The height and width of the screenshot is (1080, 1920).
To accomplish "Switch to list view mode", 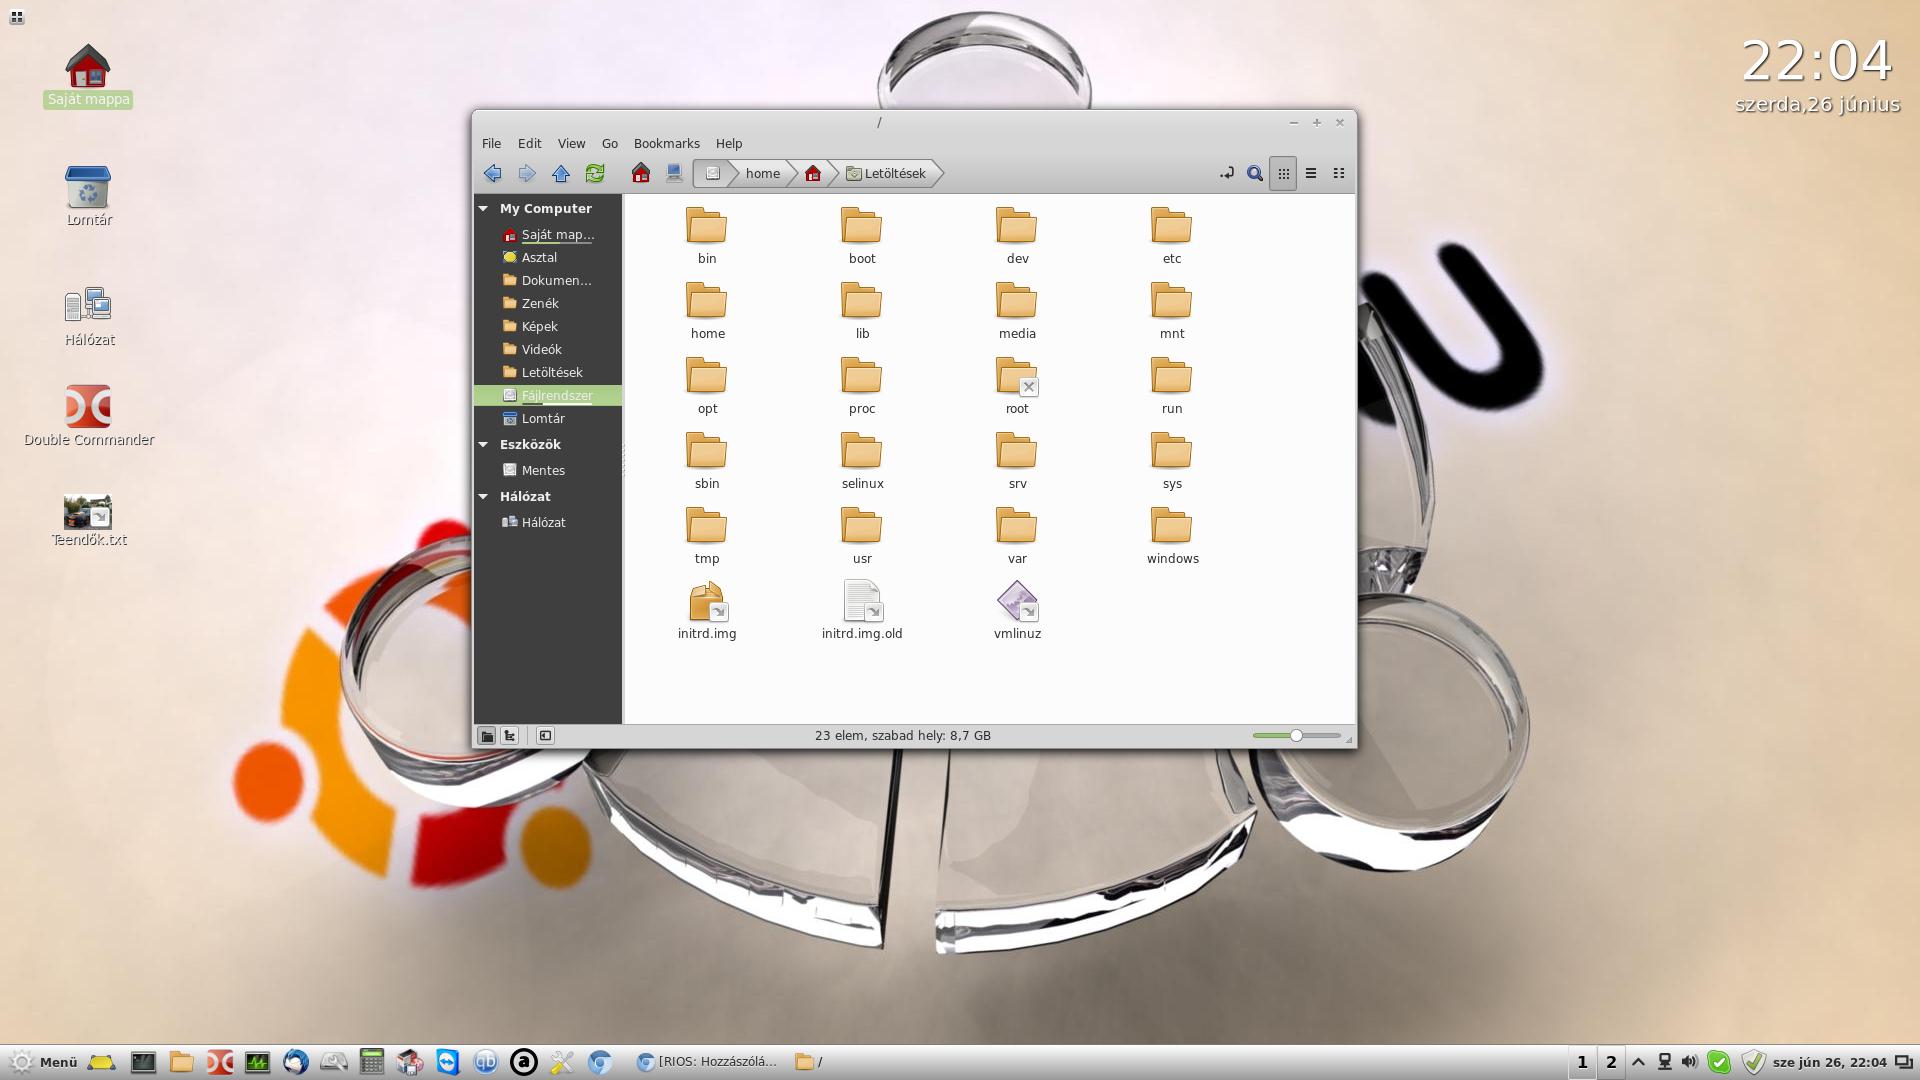I will coord(1311,174).
